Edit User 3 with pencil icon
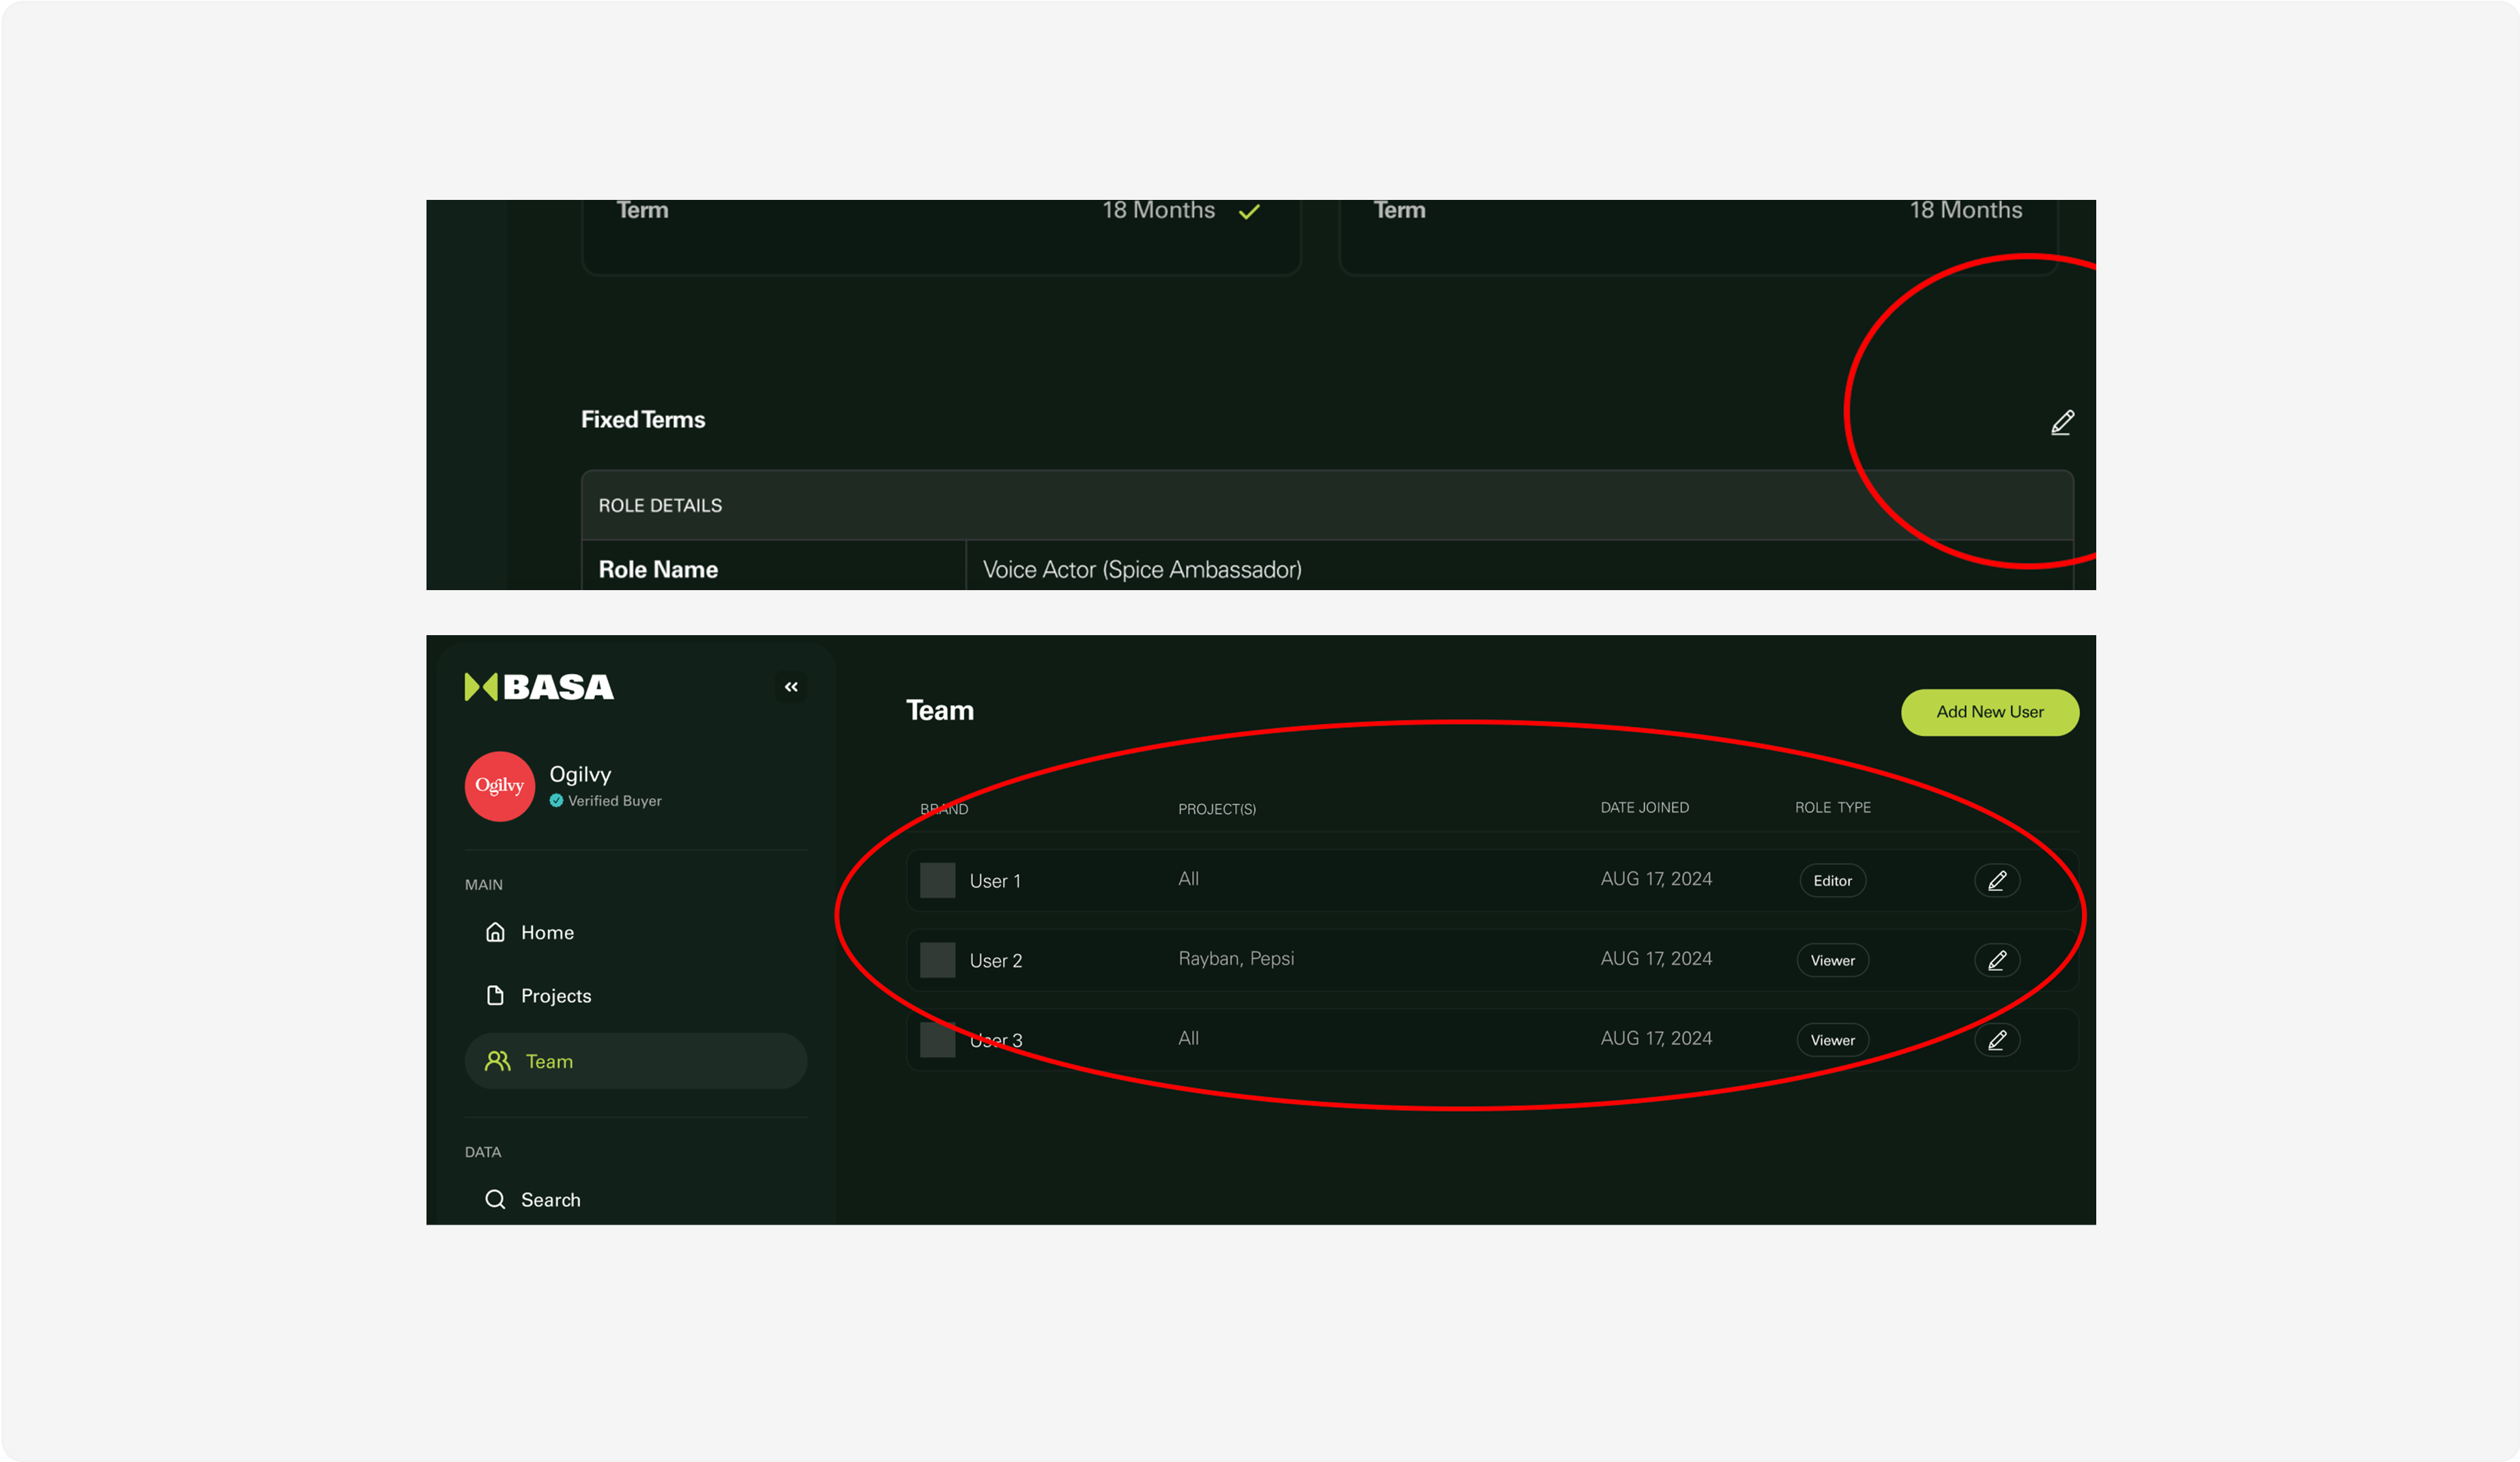 click(1997, 1040)
